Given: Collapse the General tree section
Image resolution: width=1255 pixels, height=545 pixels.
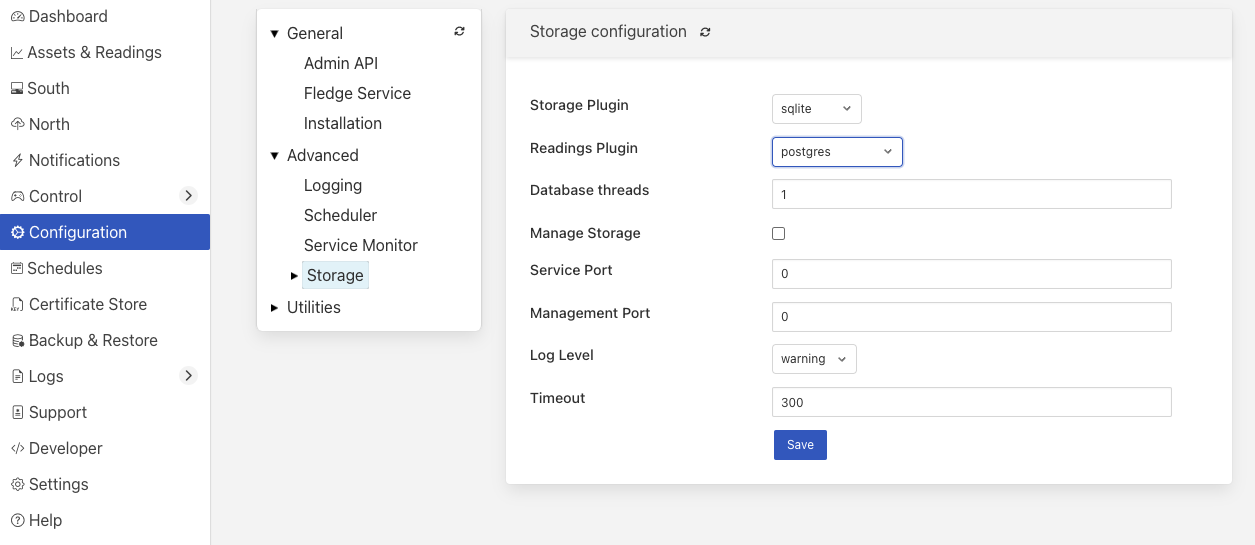Looking at the screenshot, I should [275, 34].
